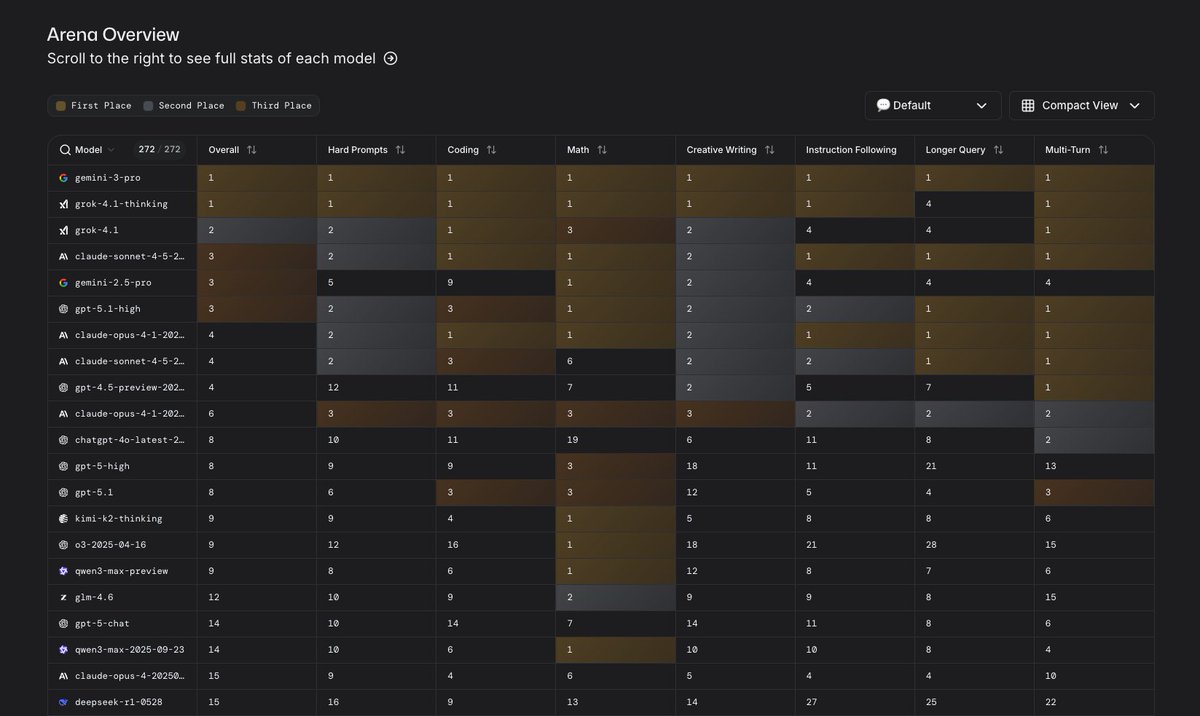Sort by Overall column arrows icon
The image size is (1200, 716).
point(252,150)
